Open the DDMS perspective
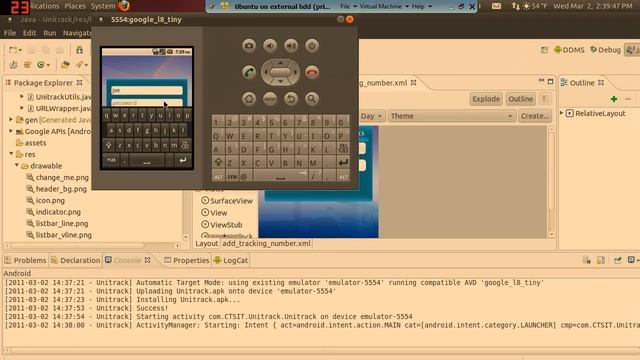Screen dimensions: 640x360 tap(569, 50)
